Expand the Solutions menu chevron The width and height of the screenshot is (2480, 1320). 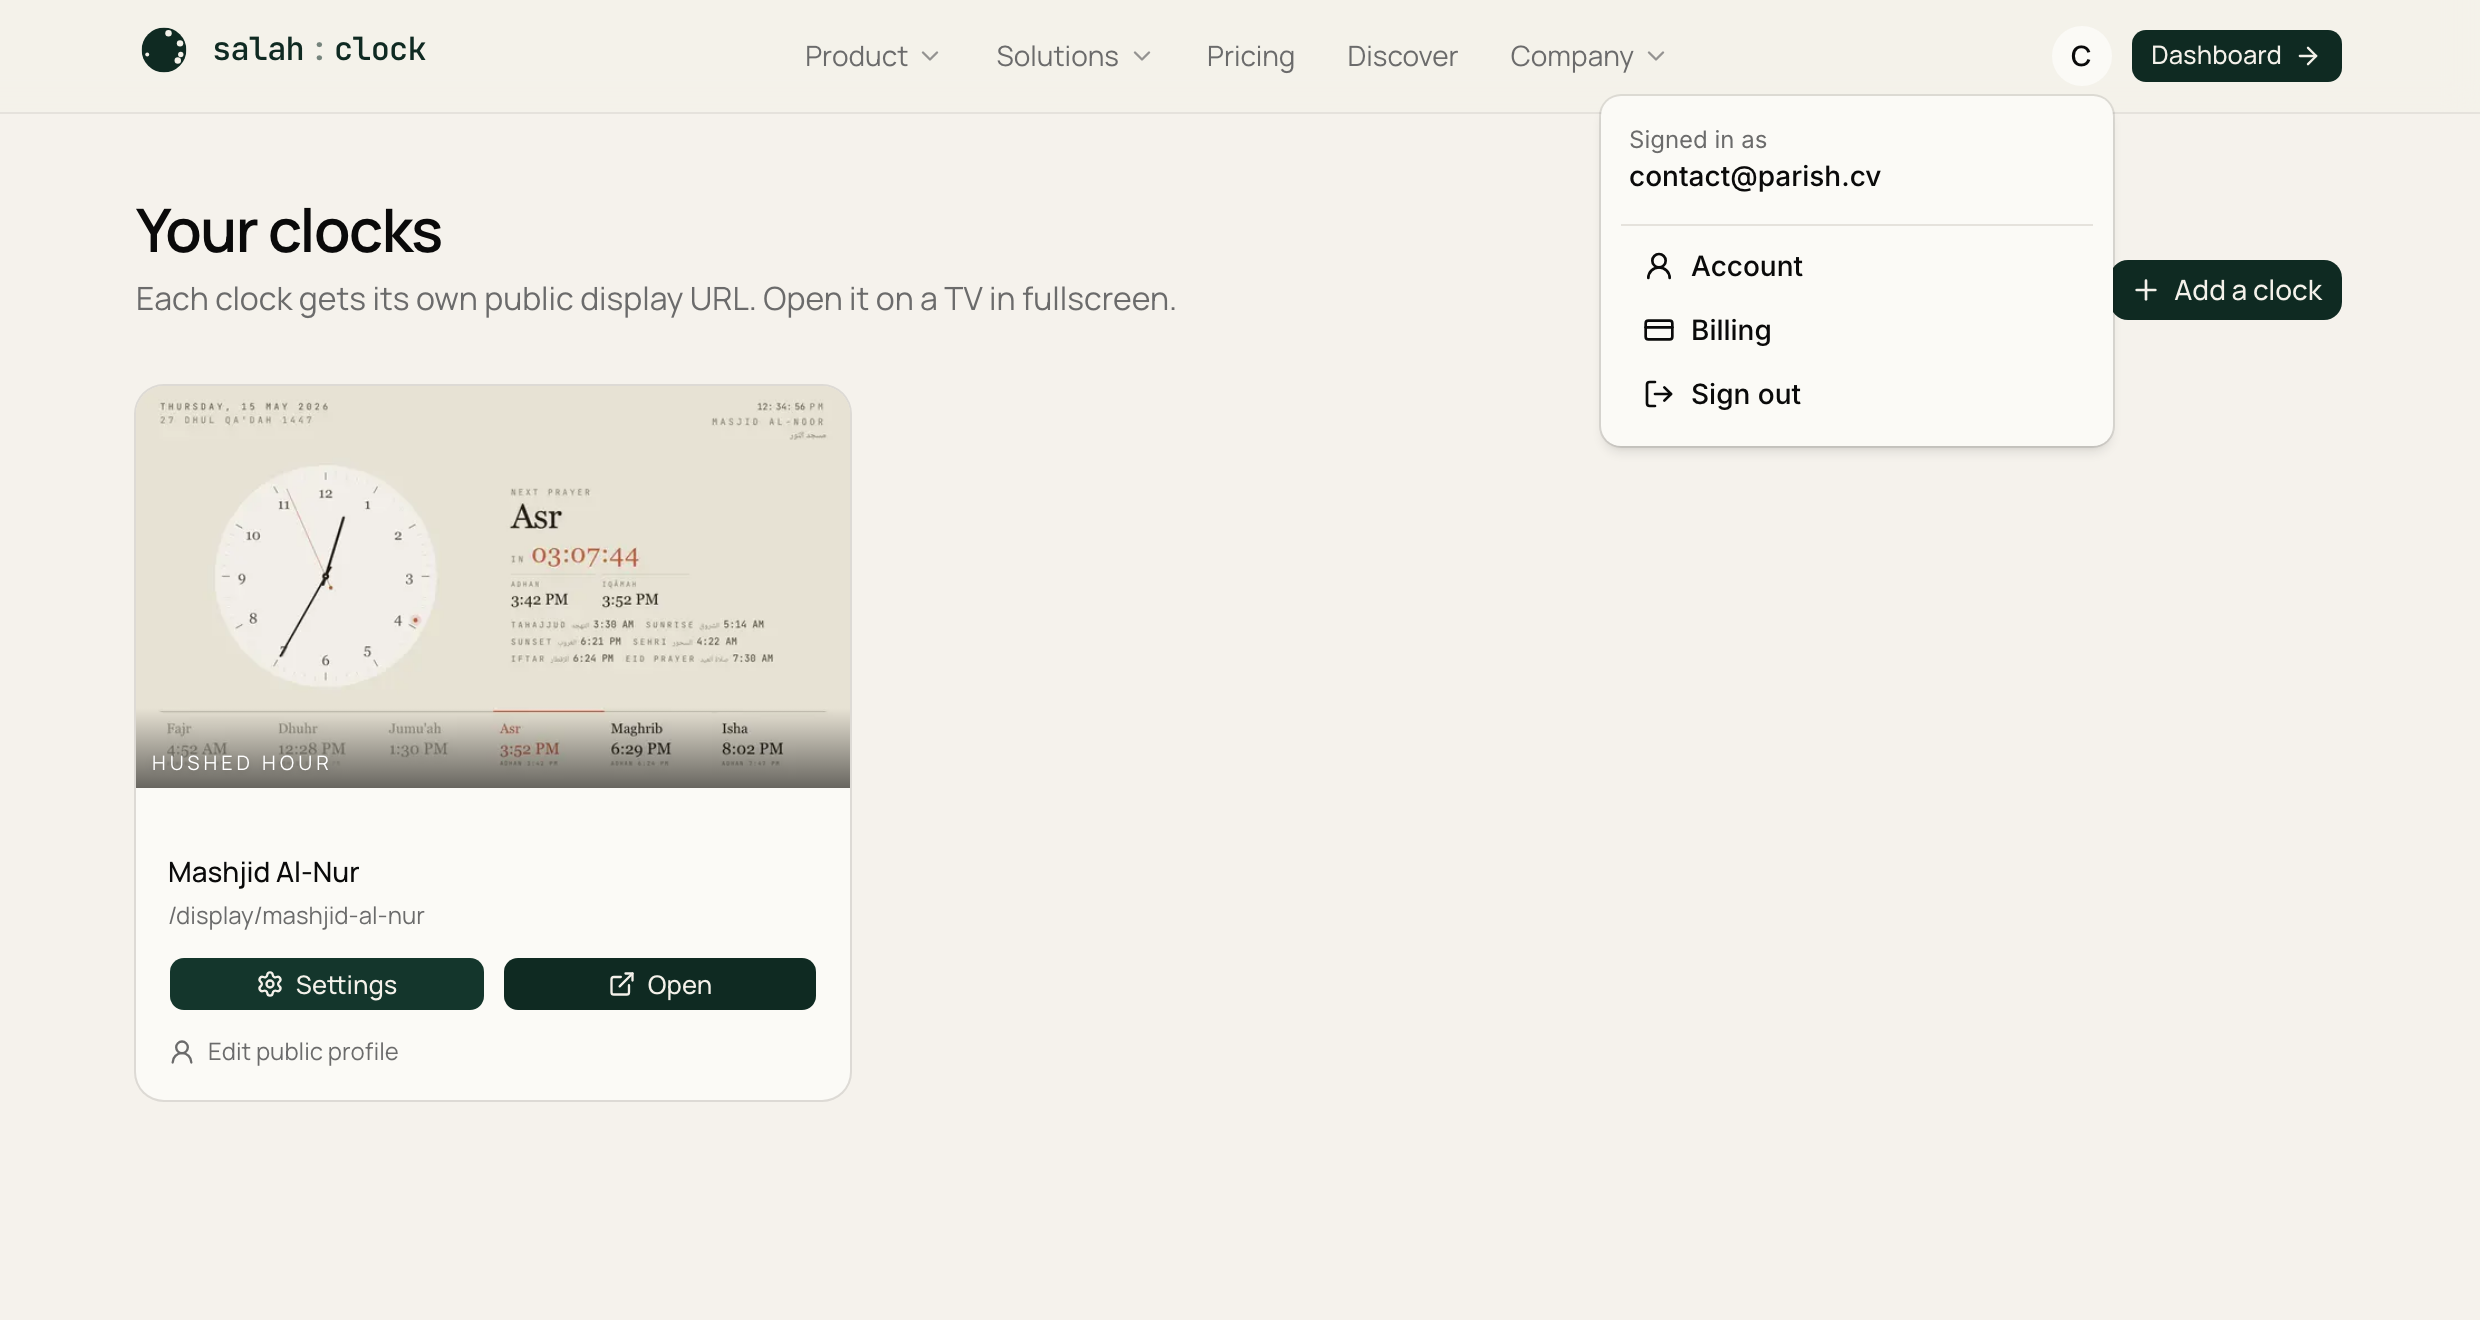(1142, 56)
